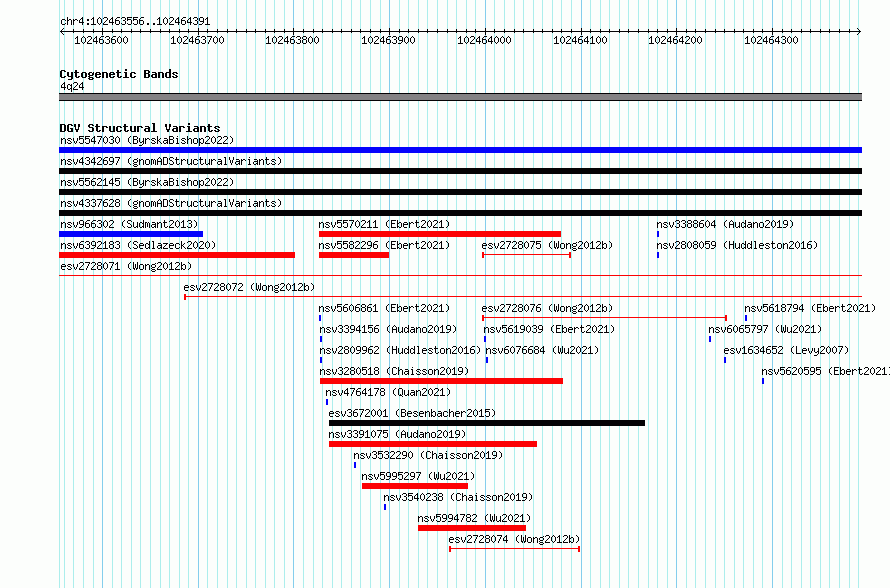This screenshot has height=588, width=890.
Task: Open nsv6392183 (Sedlazeck2020) label
Action: 138,245
